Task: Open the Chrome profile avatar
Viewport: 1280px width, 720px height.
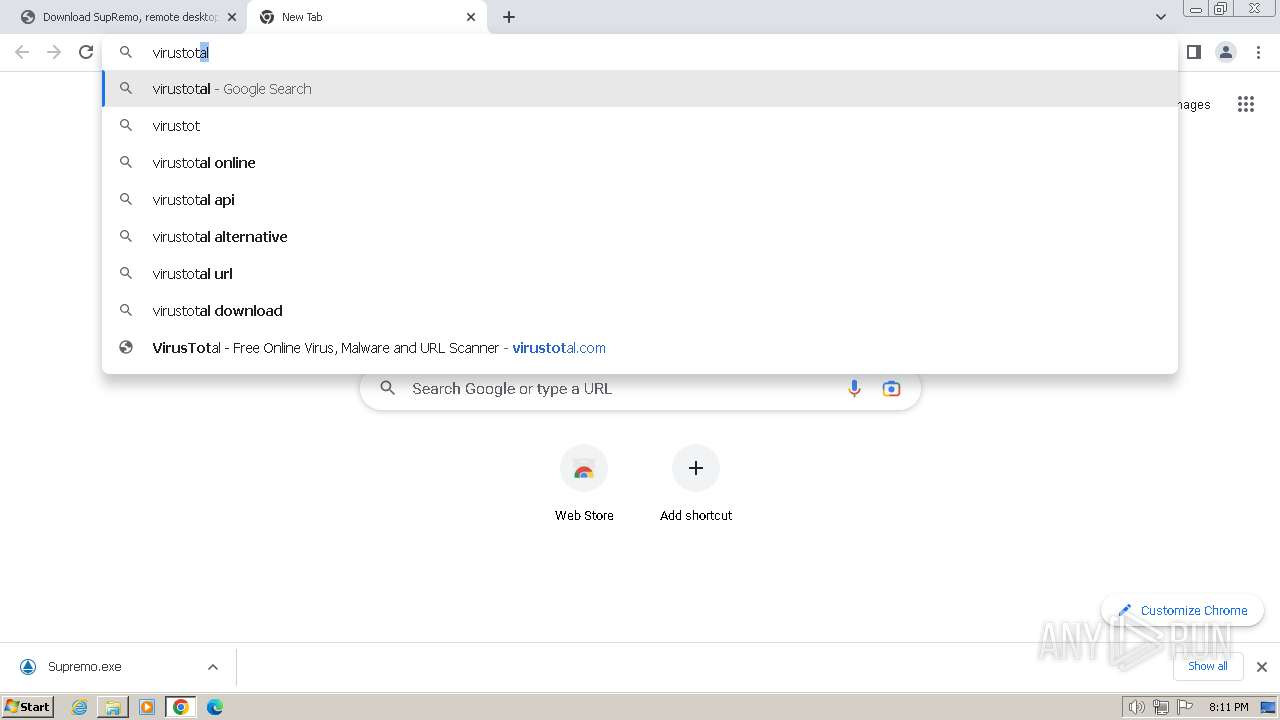Action: (x=1226, y=52)
